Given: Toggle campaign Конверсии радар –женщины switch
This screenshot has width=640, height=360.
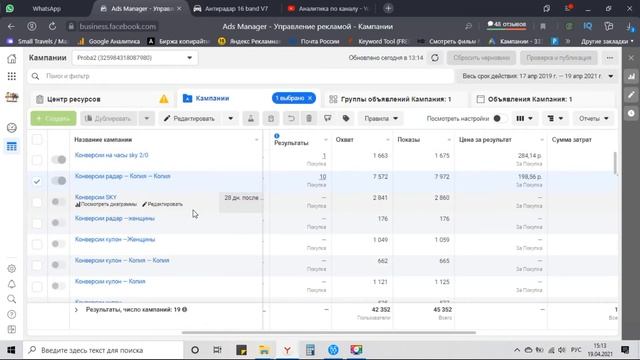Looking at the screenshot, I should (59, 223).
